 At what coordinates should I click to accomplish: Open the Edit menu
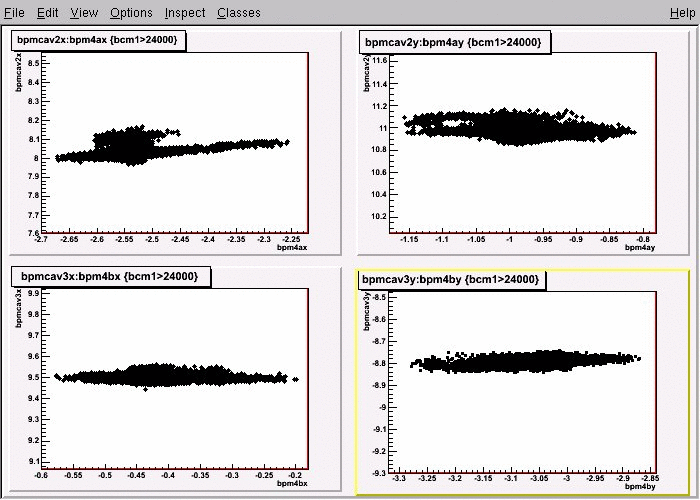click(47, 12)
